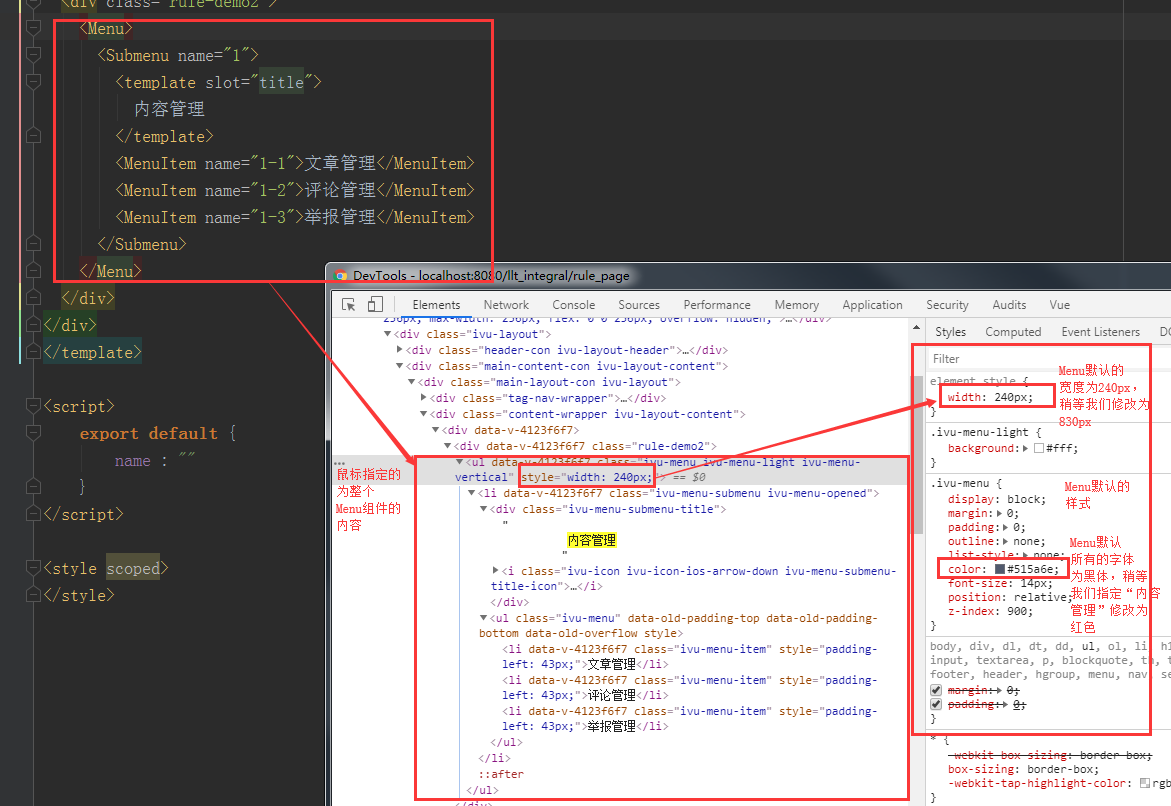Open the Memory tab

tap(797, 305)
